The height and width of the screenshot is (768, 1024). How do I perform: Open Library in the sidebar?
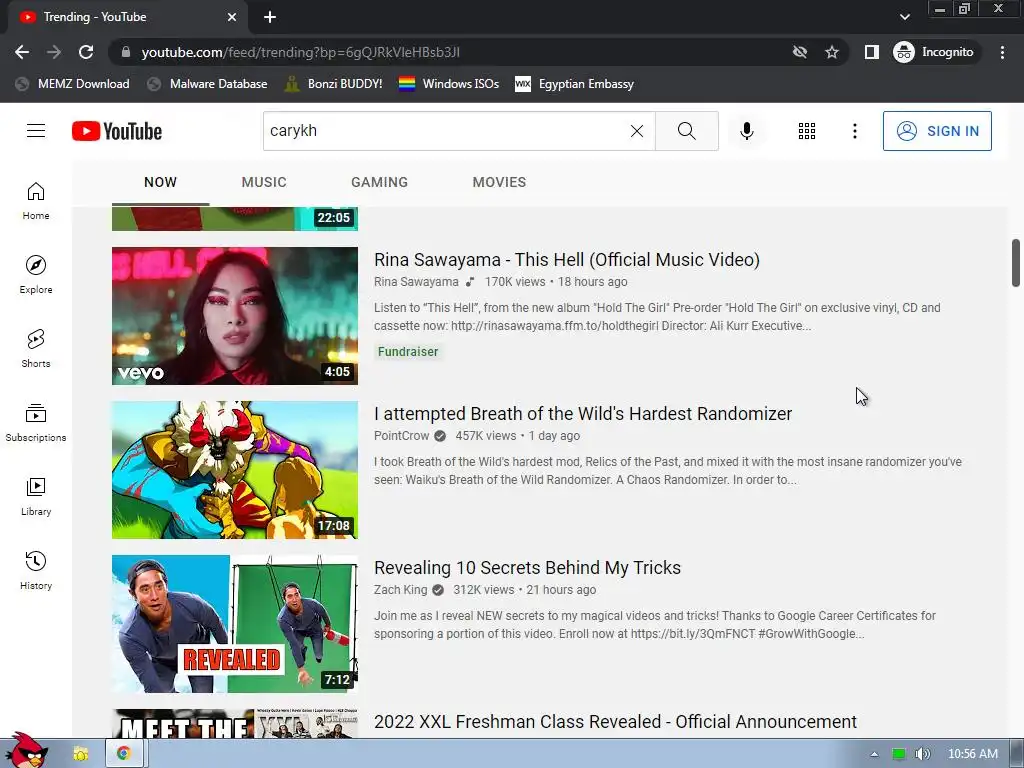(36, 497)
